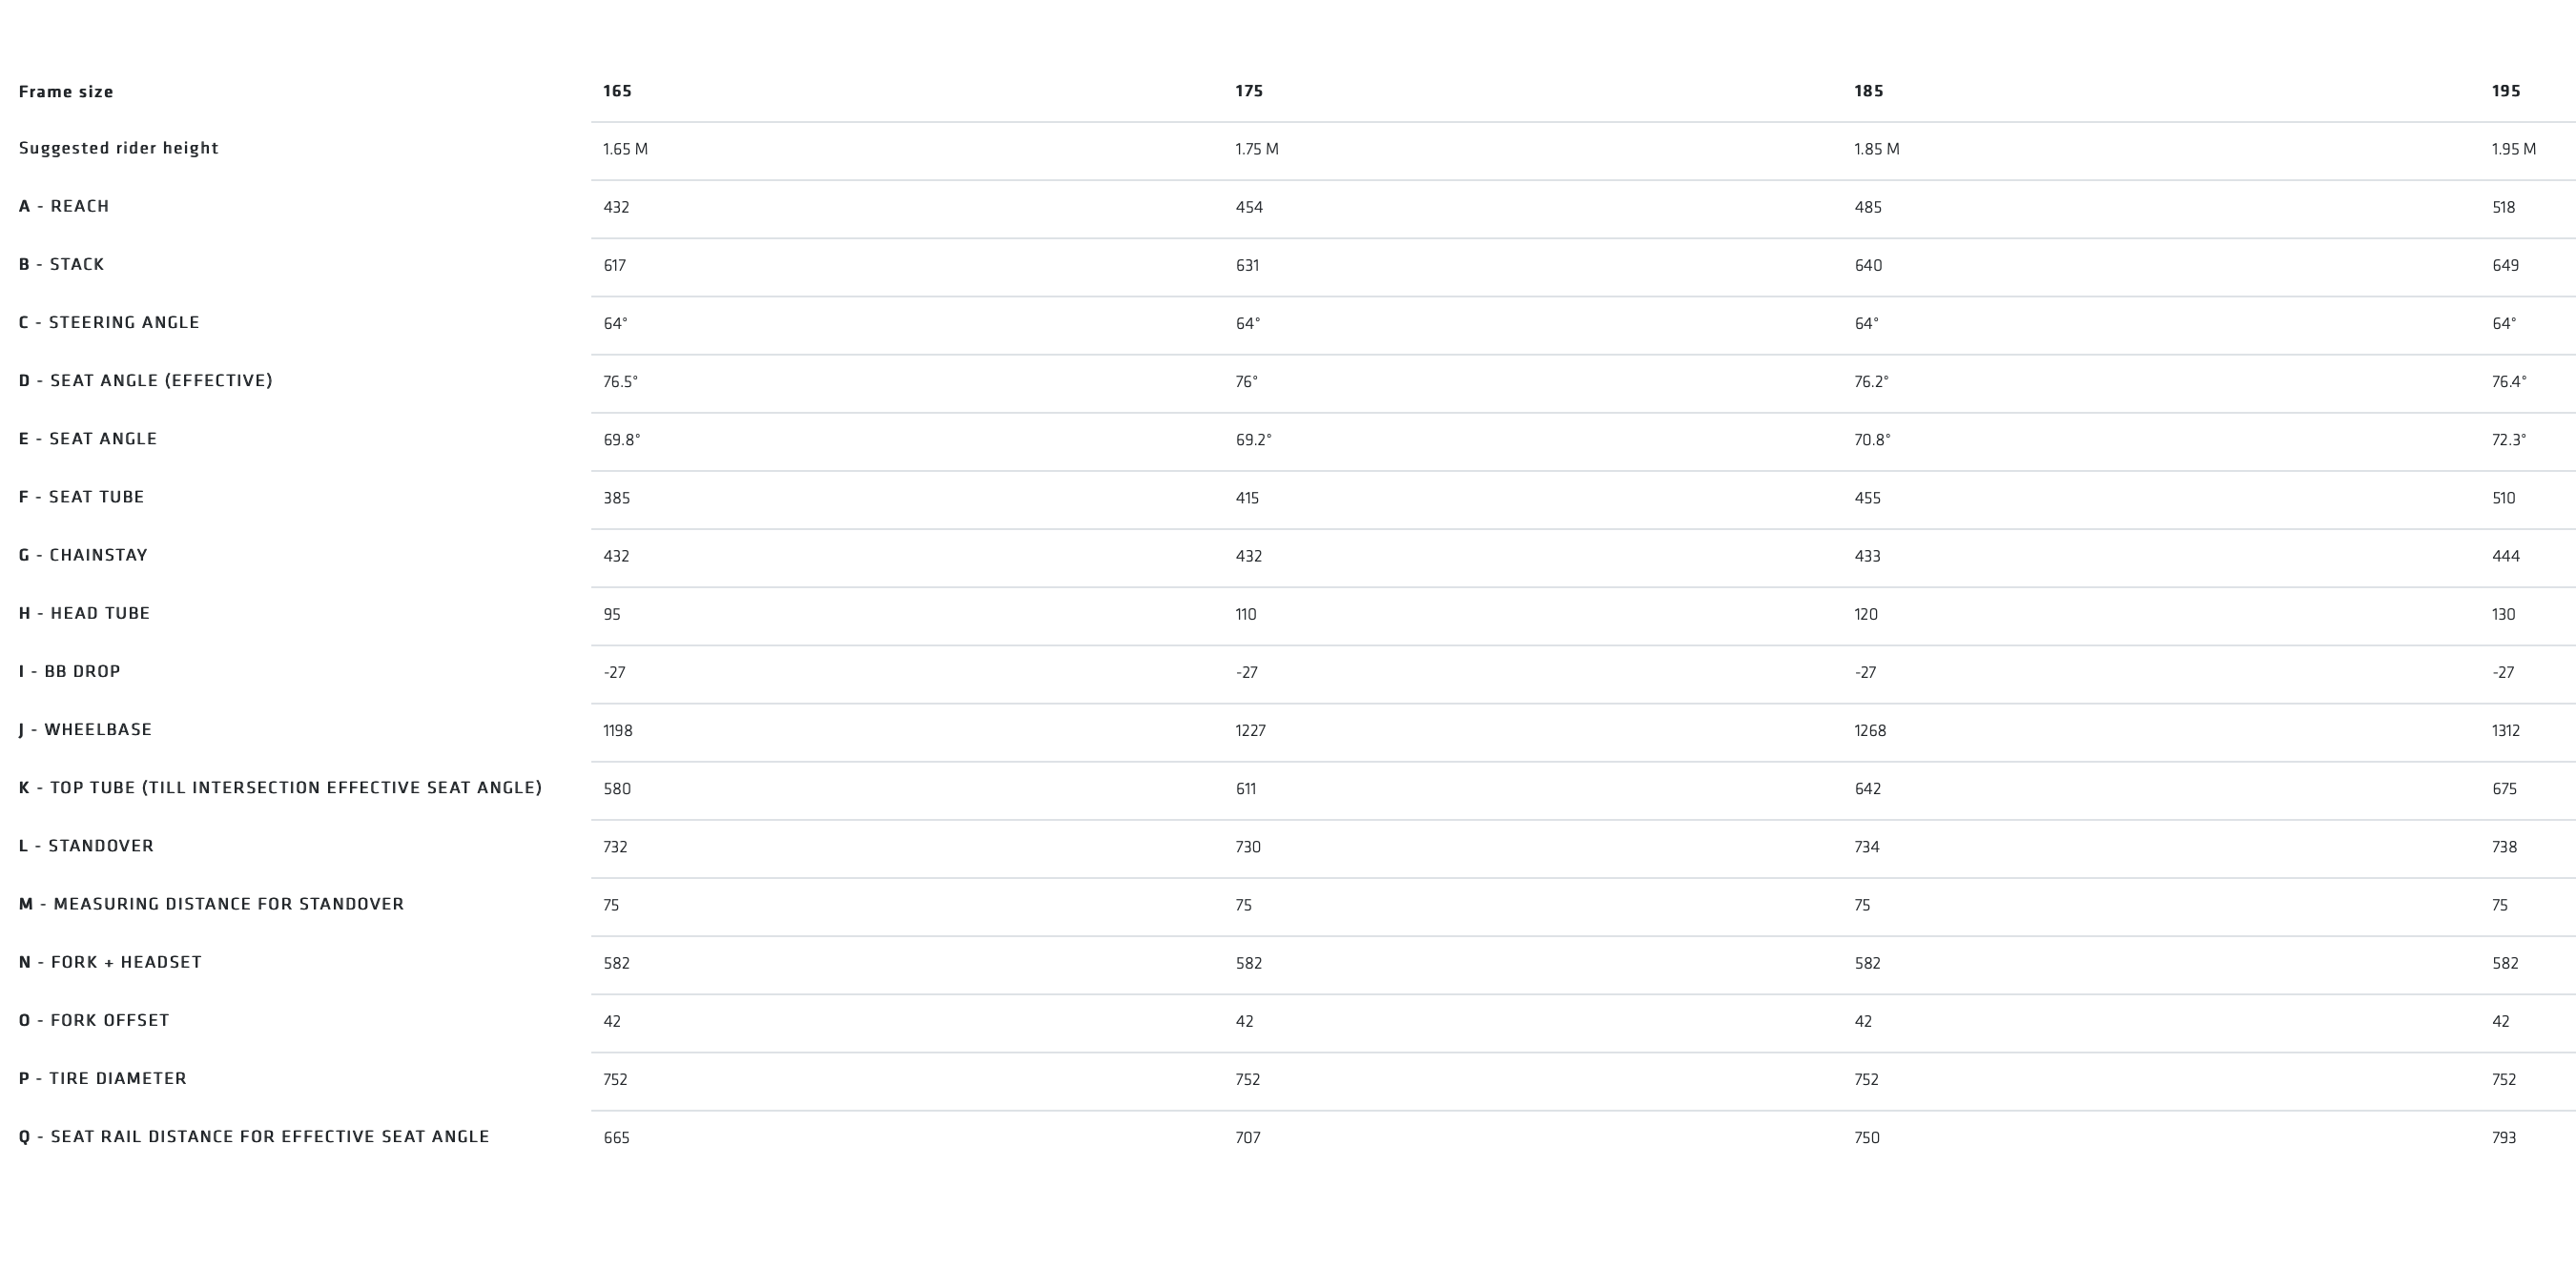
Task: Select head tube value 110 for frame 175
Action: [x=1245, y=614]
